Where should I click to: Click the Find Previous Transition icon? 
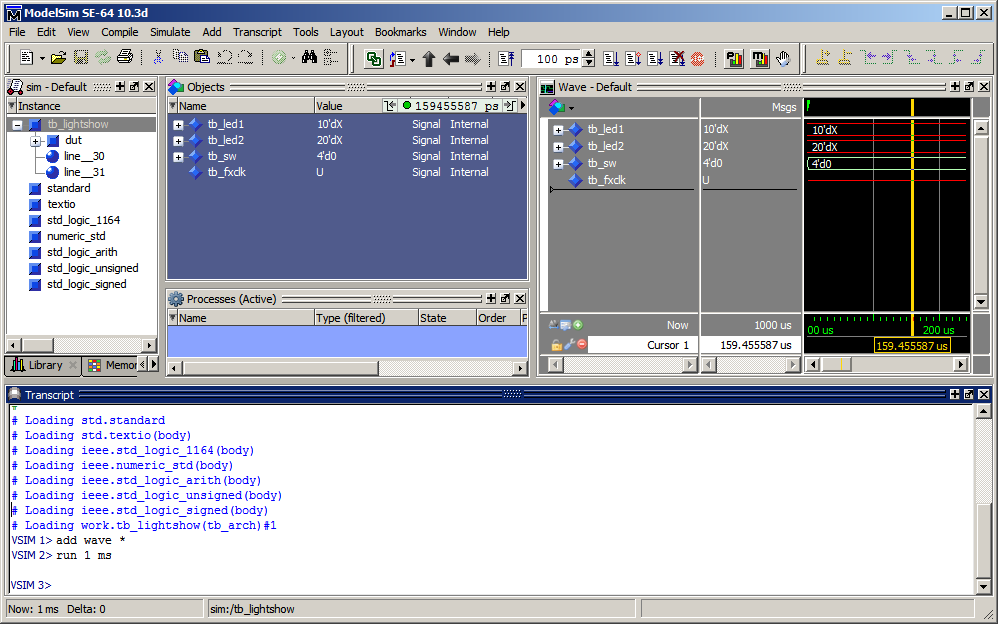pyautogui.click(x=869, y=58)
